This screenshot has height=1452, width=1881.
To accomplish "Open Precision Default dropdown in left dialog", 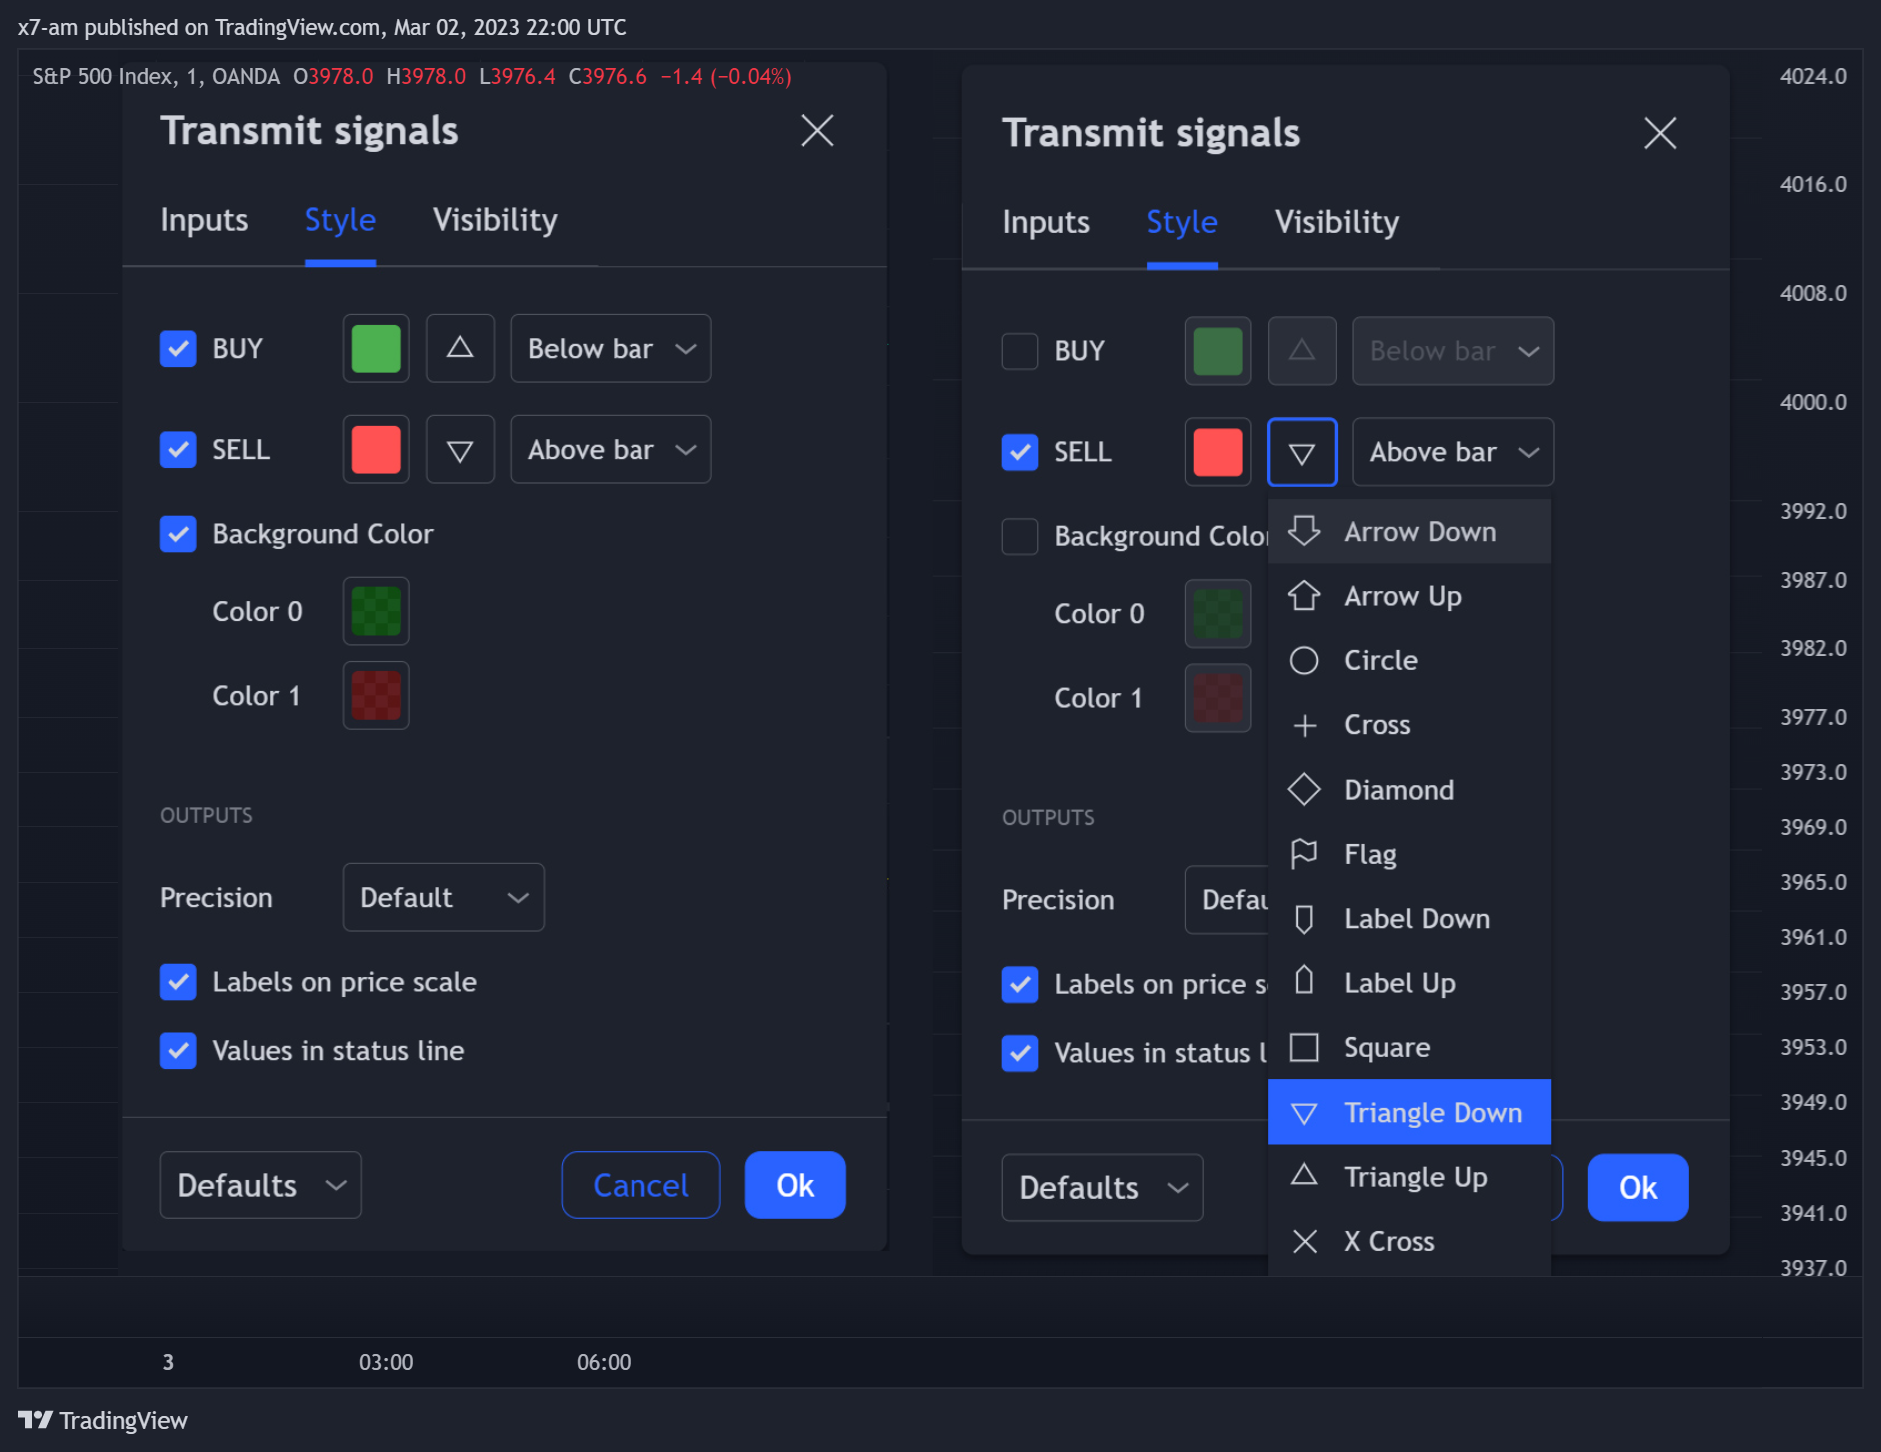I will tap(444, 897).
